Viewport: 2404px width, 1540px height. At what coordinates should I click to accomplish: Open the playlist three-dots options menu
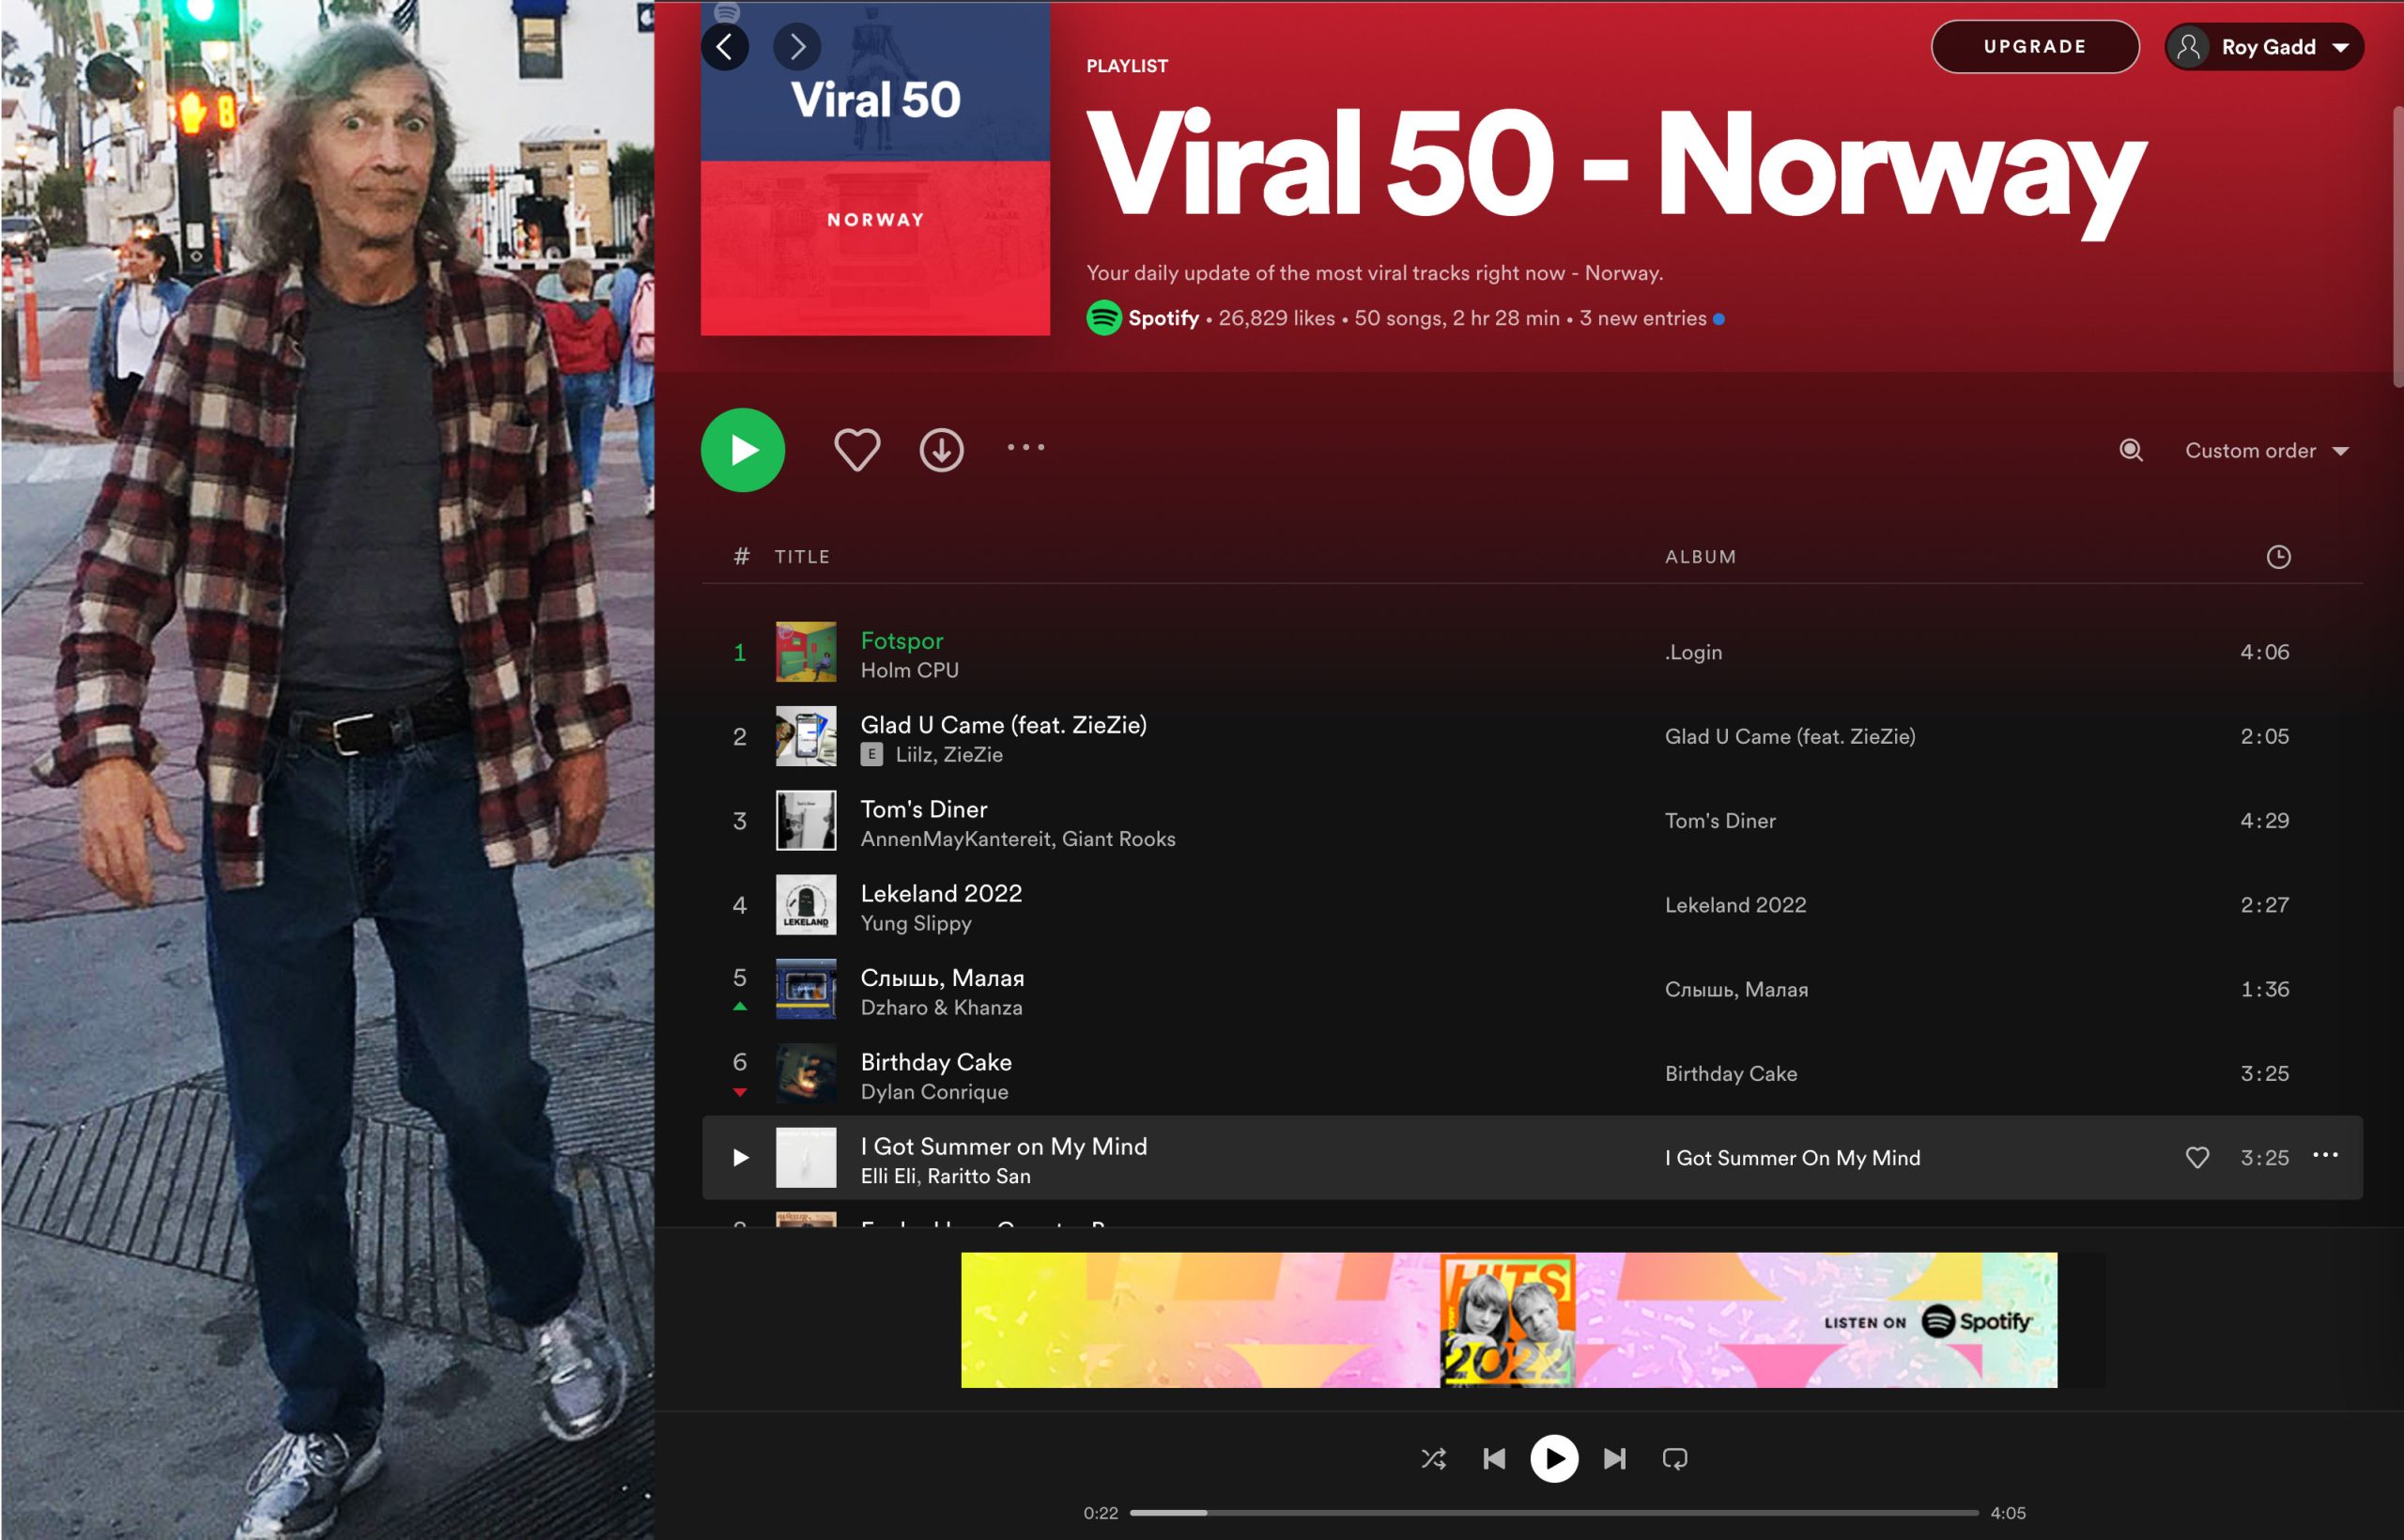point(1025,447)
